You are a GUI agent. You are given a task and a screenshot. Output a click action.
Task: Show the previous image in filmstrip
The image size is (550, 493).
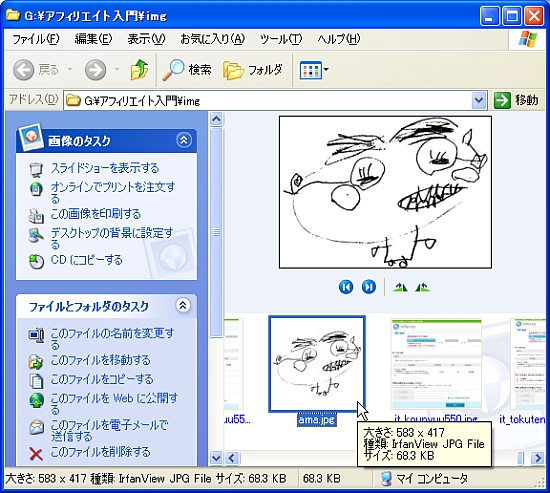tap(346, 287)
